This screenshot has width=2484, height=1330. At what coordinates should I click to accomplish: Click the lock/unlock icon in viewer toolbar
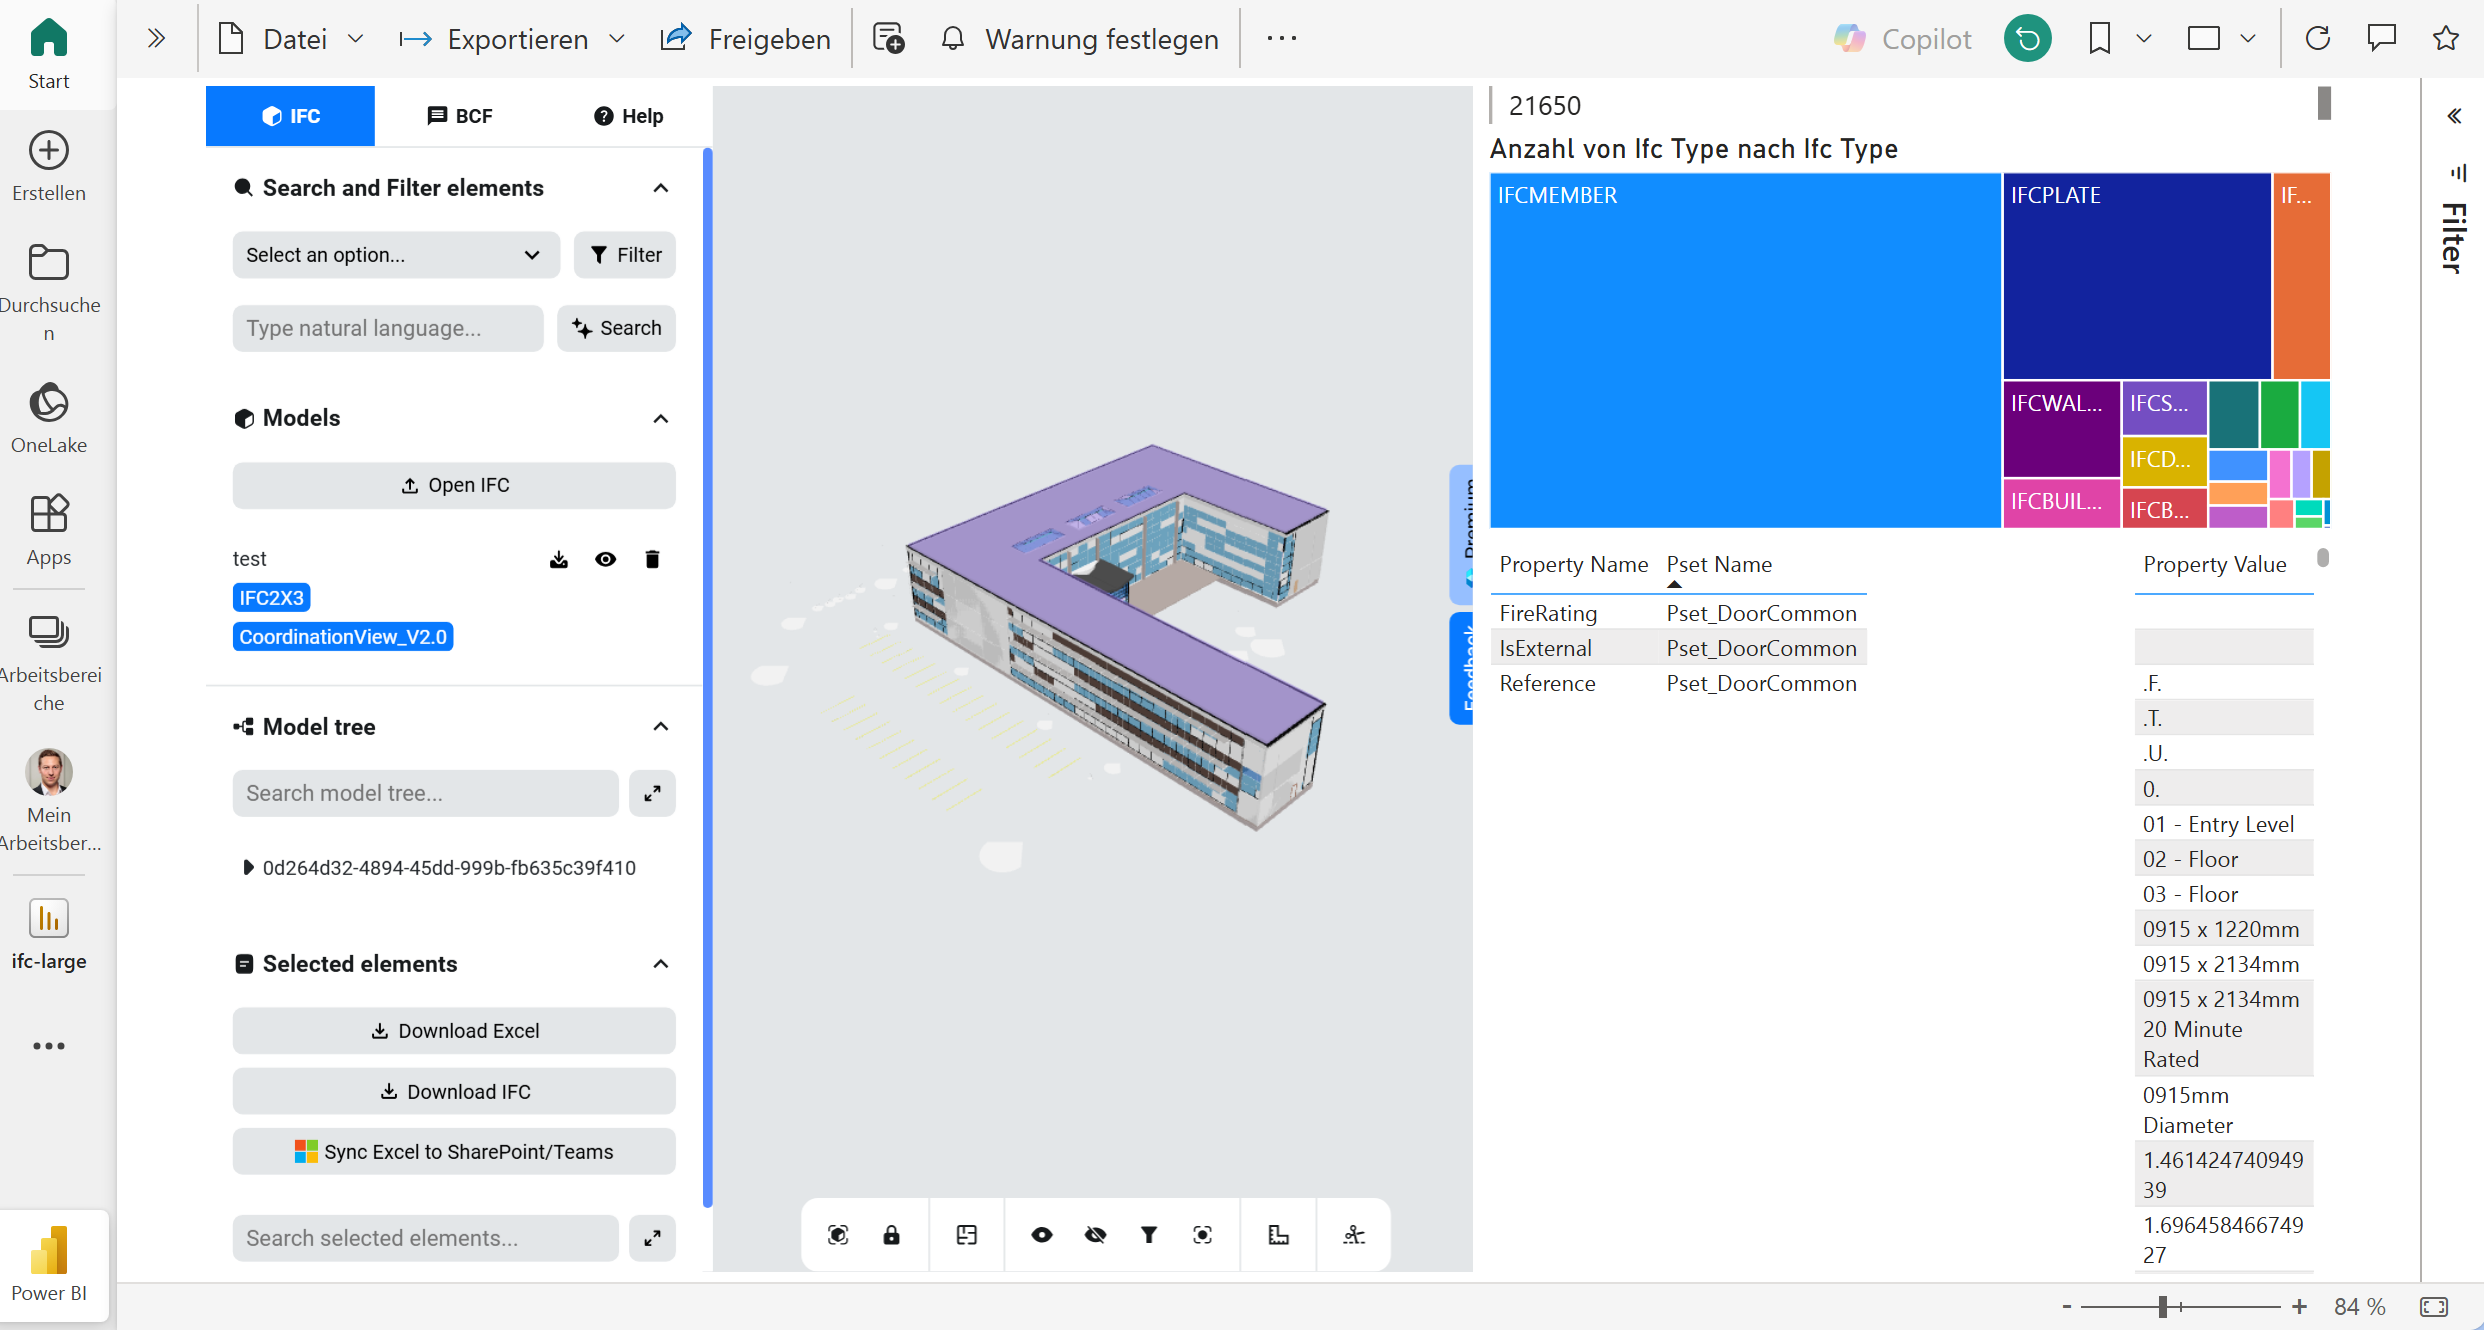click(x=894, y=1235)
